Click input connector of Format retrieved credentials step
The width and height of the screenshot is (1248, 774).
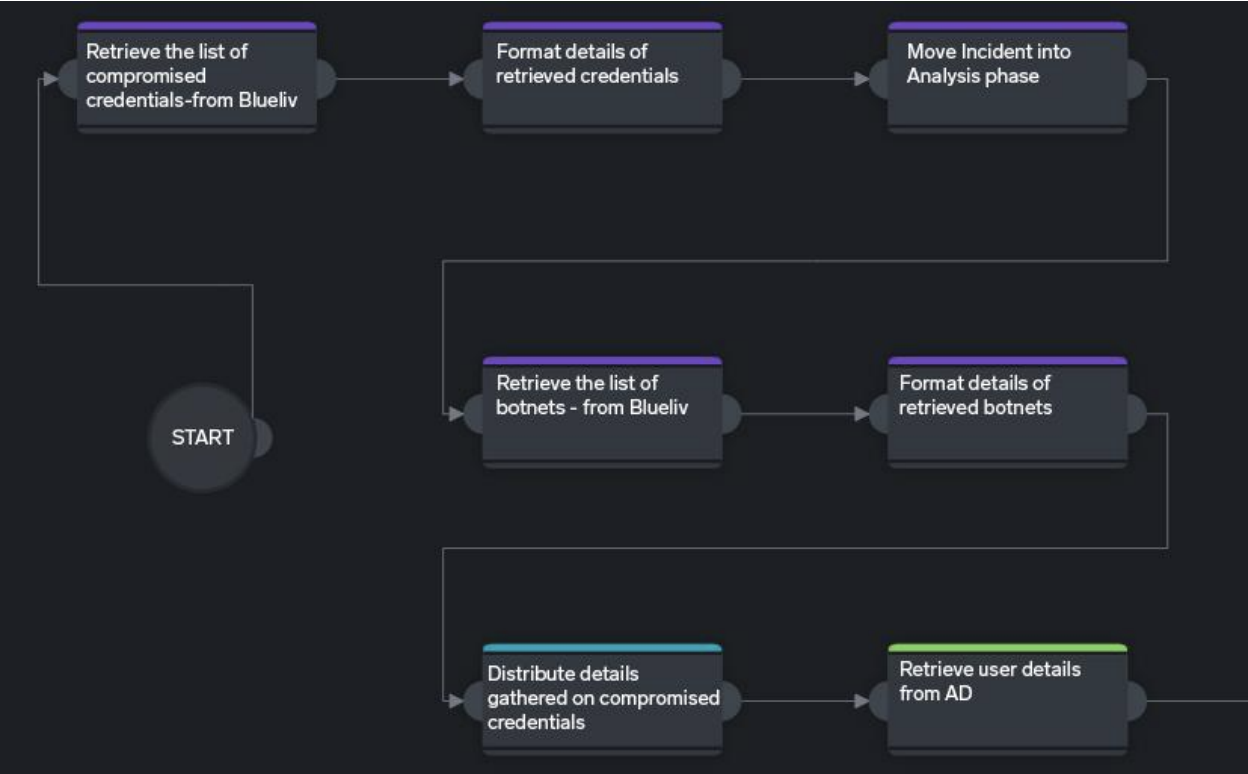tap(472, 78)
